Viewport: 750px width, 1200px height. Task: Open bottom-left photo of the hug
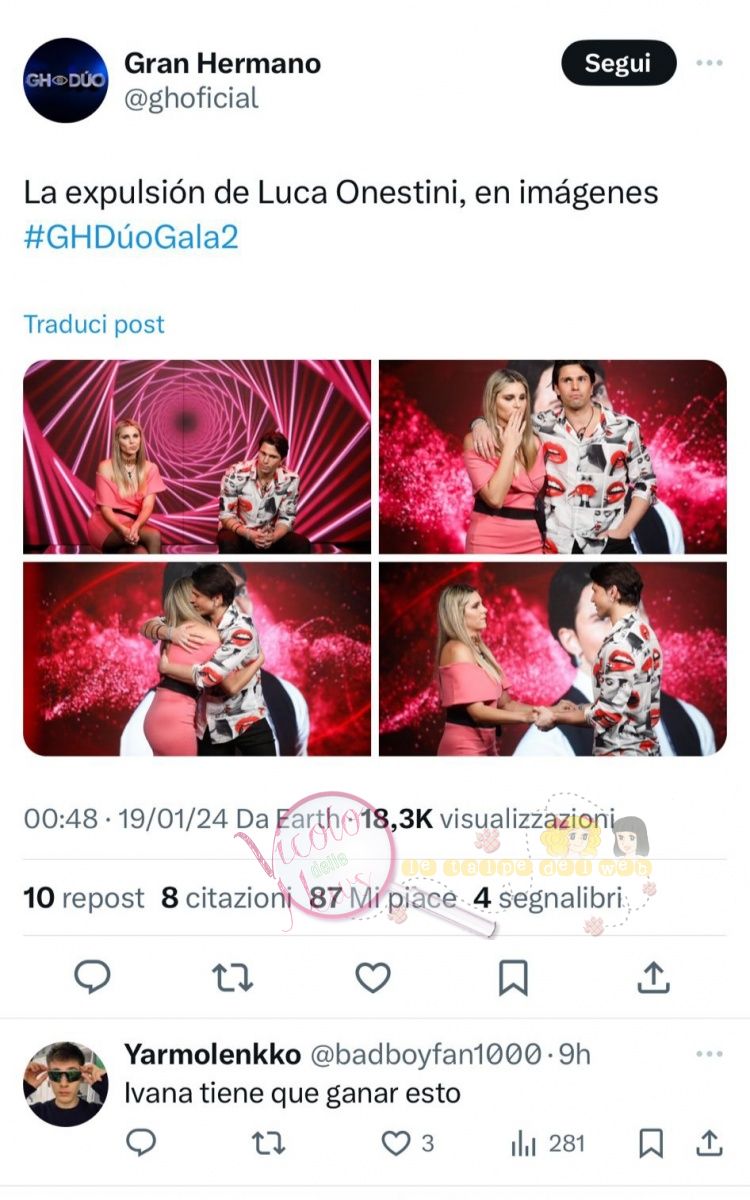[197, 659]
